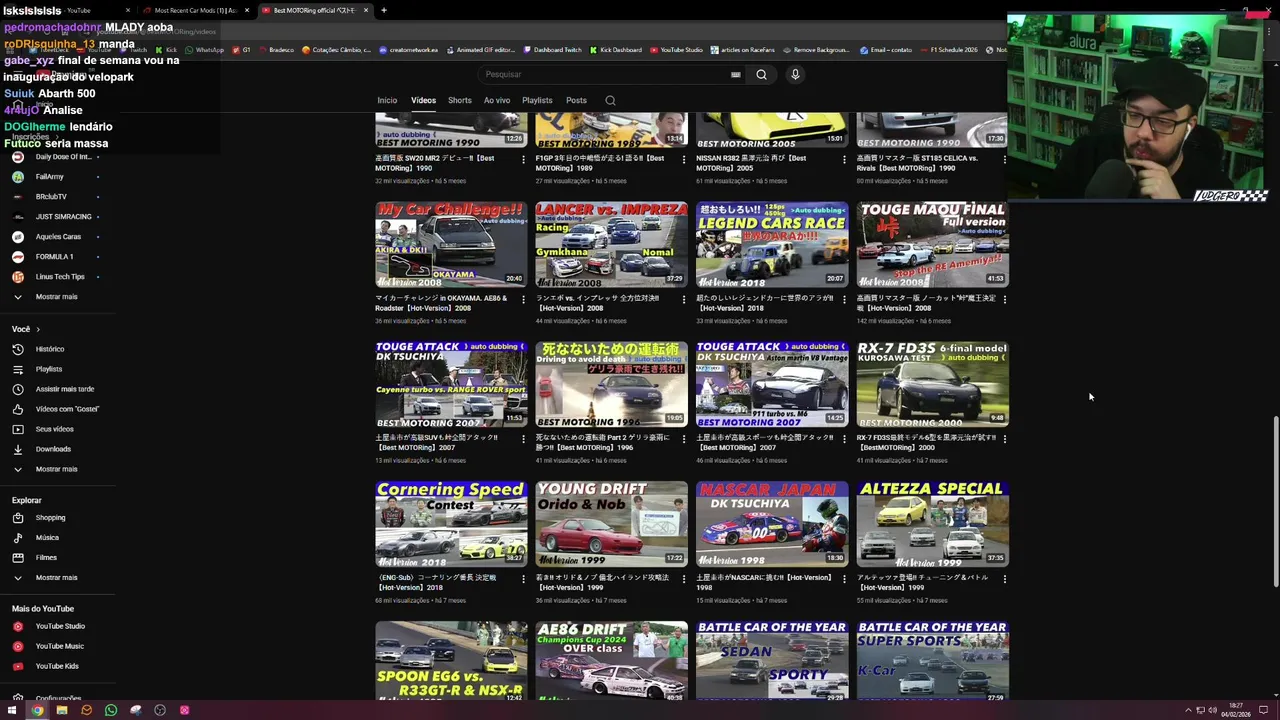The image size is (1280, 720).
Task: Open the Histórico sidebar entry
Action: tap(50, 349)
